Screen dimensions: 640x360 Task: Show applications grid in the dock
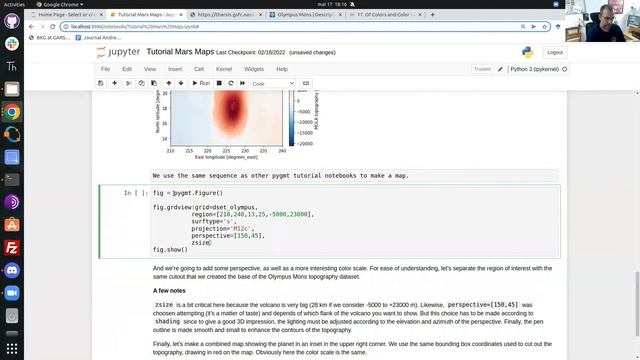coord(12,349)
